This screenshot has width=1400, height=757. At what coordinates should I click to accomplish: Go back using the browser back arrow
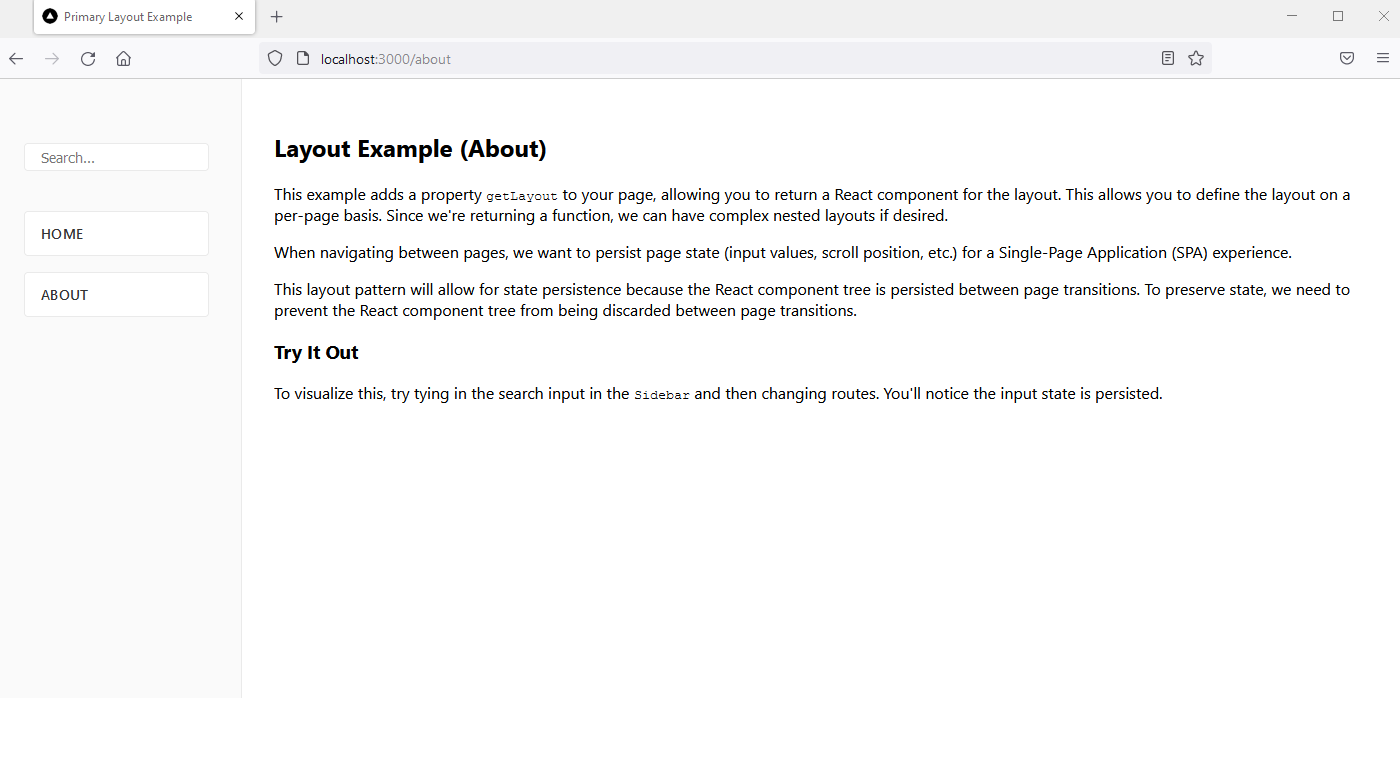pos(16,59)
